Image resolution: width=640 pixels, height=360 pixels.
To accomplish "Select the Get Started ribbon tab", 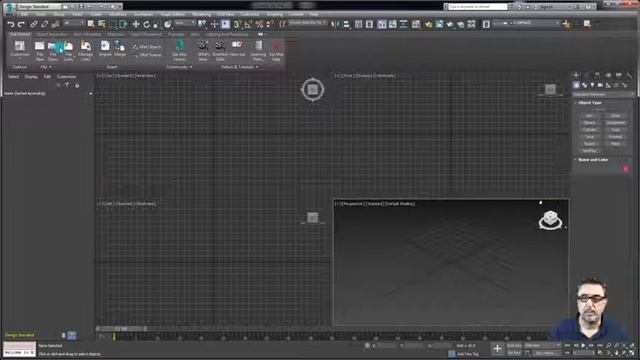I will pos(20,35).
